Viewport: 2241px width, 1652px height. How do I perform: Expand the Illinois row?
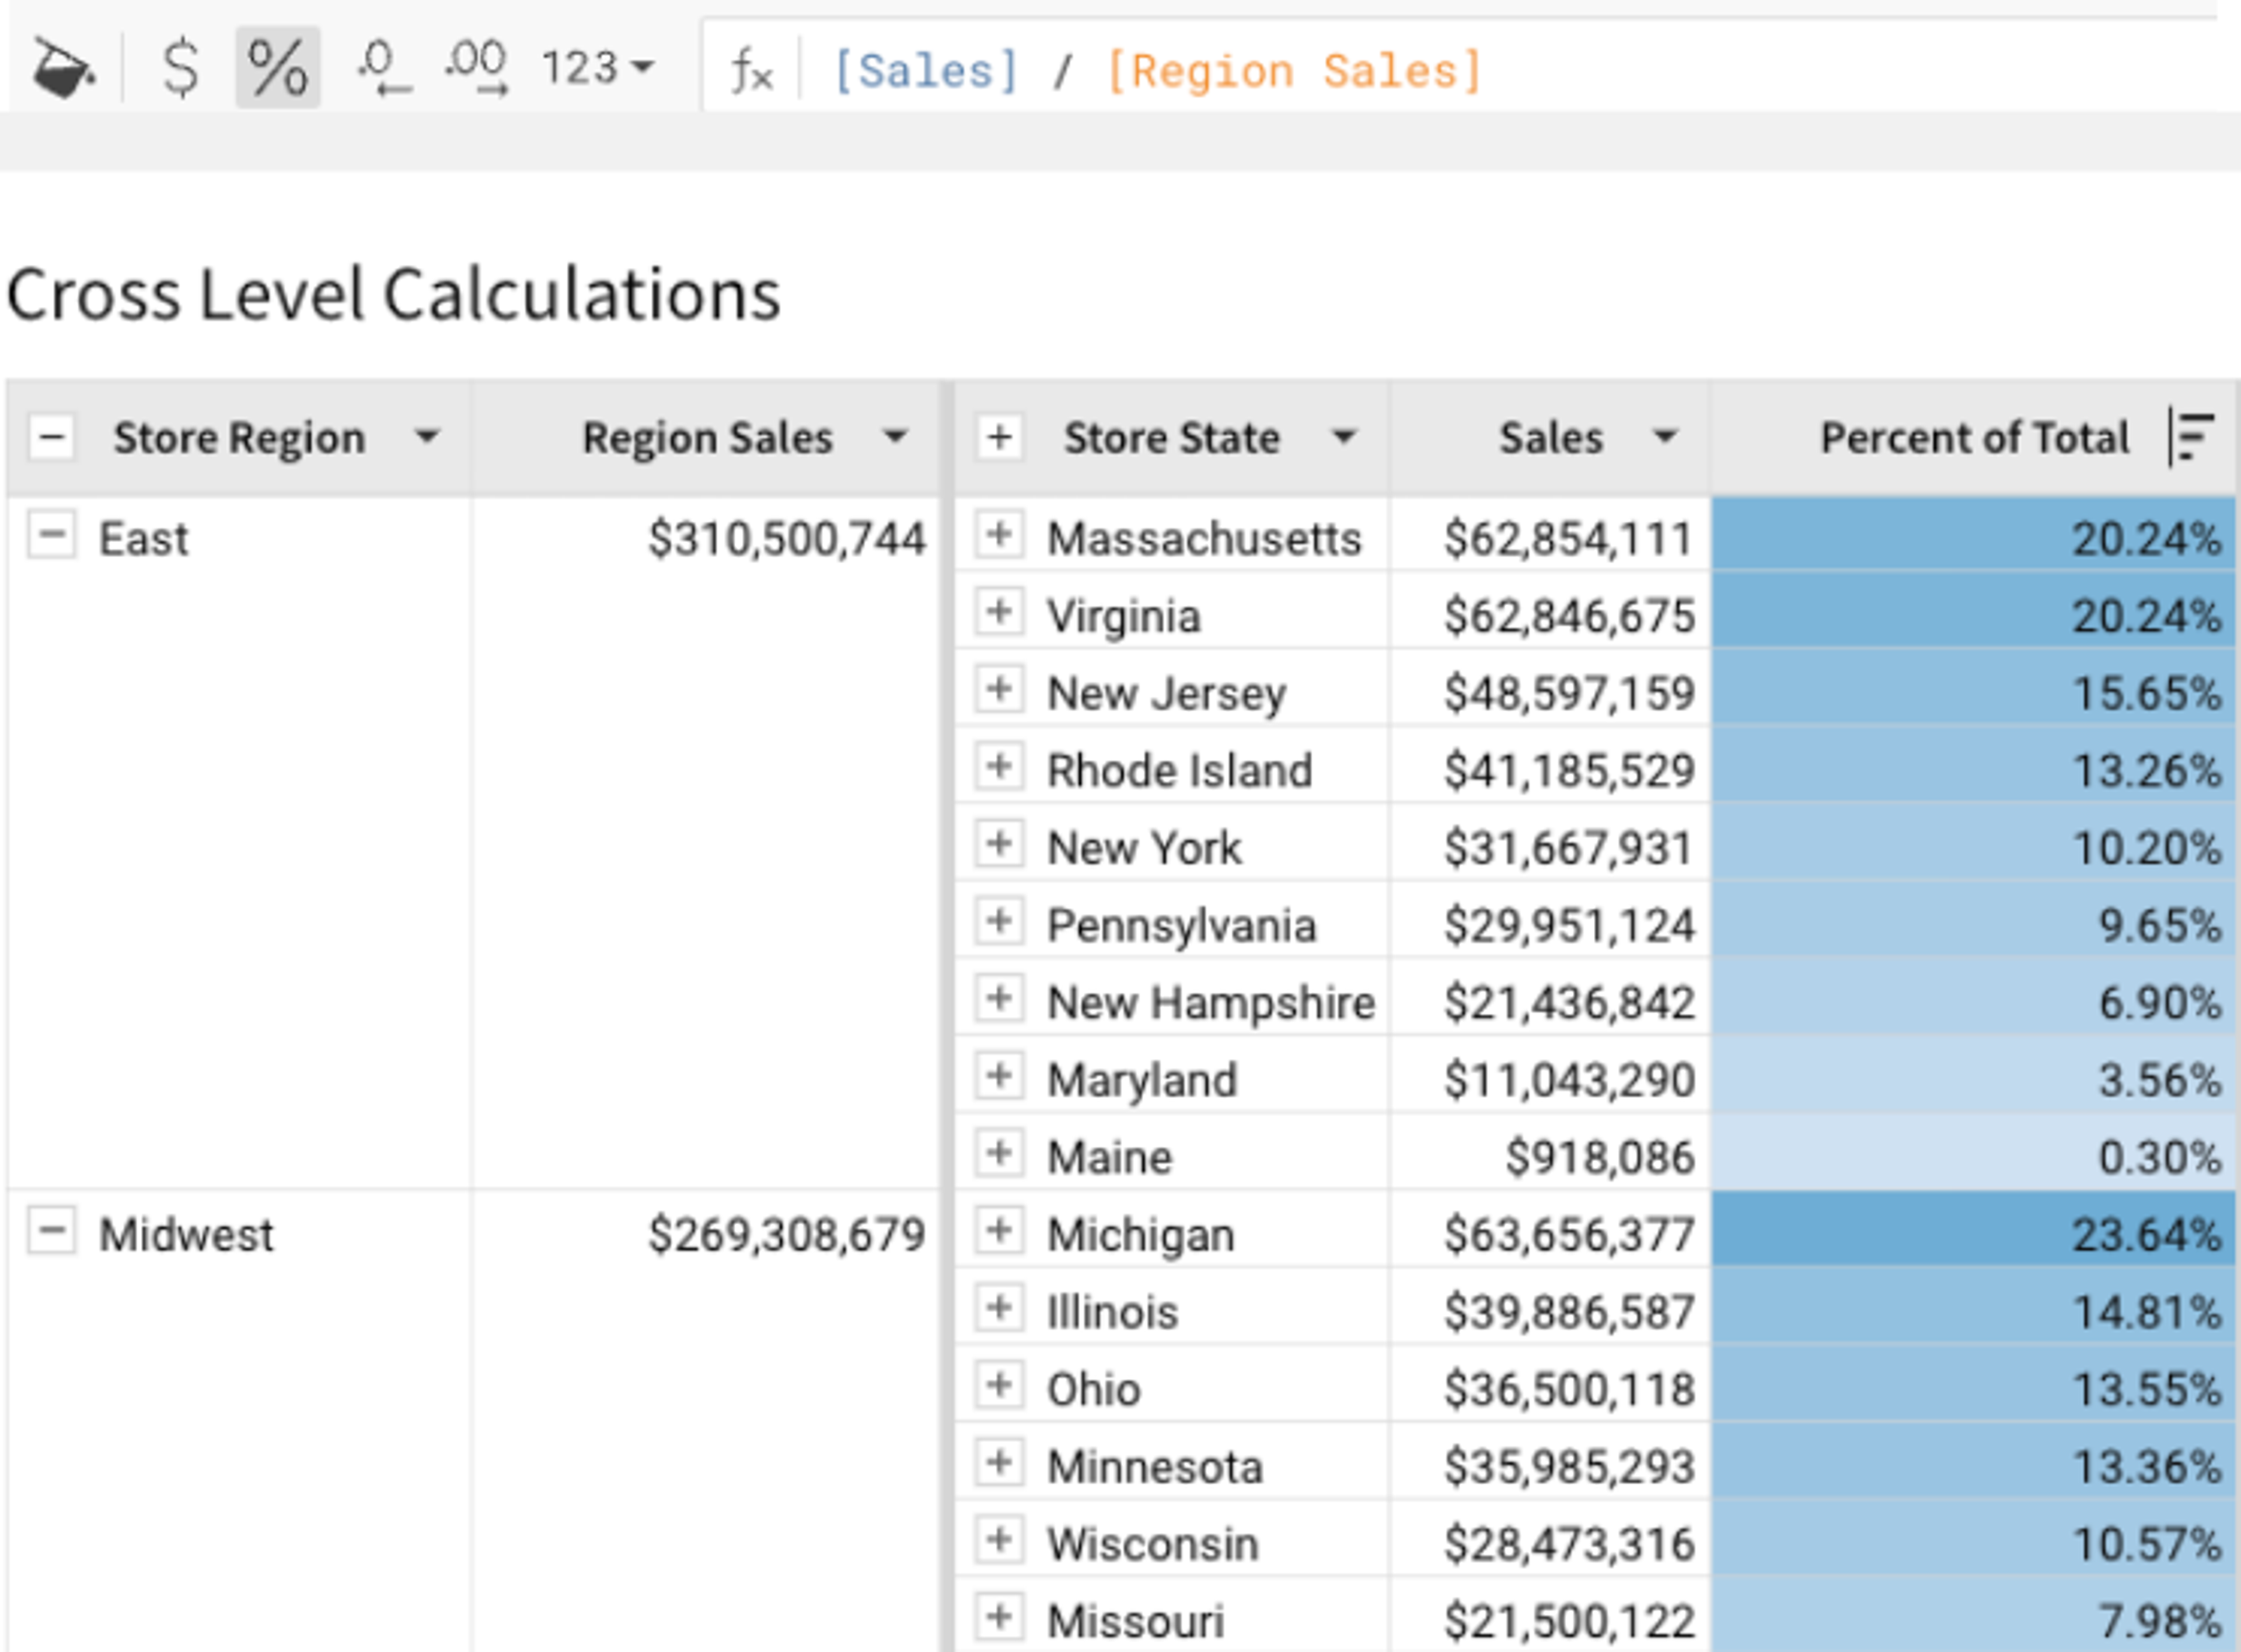pyautogui.click(x=999, y=1308)
